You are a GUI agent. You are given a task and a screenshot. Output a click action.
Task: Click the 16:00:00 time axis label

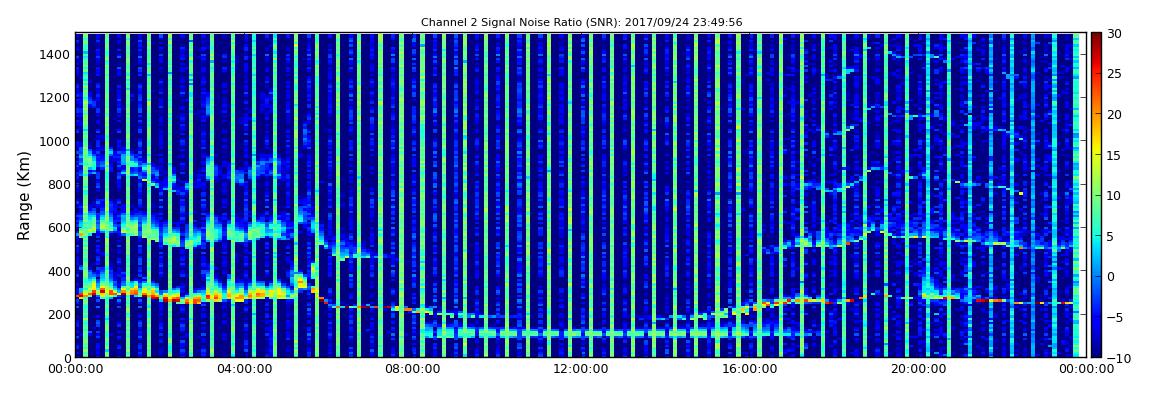pos(750,370)
